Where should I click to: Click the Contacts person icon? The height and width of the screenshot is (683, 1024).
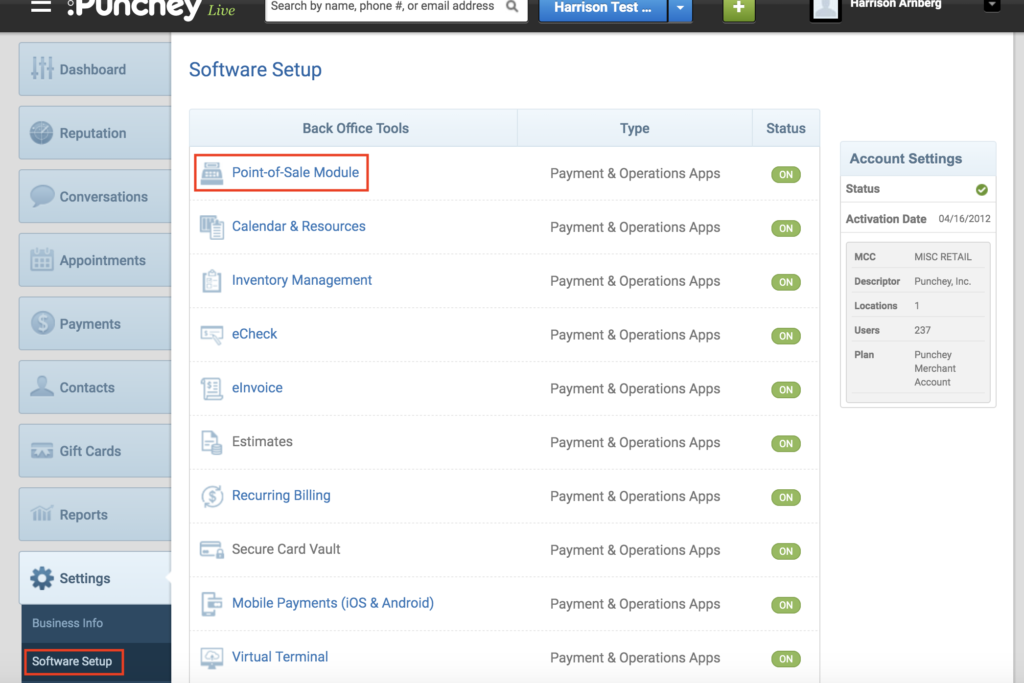click(42, 386)
